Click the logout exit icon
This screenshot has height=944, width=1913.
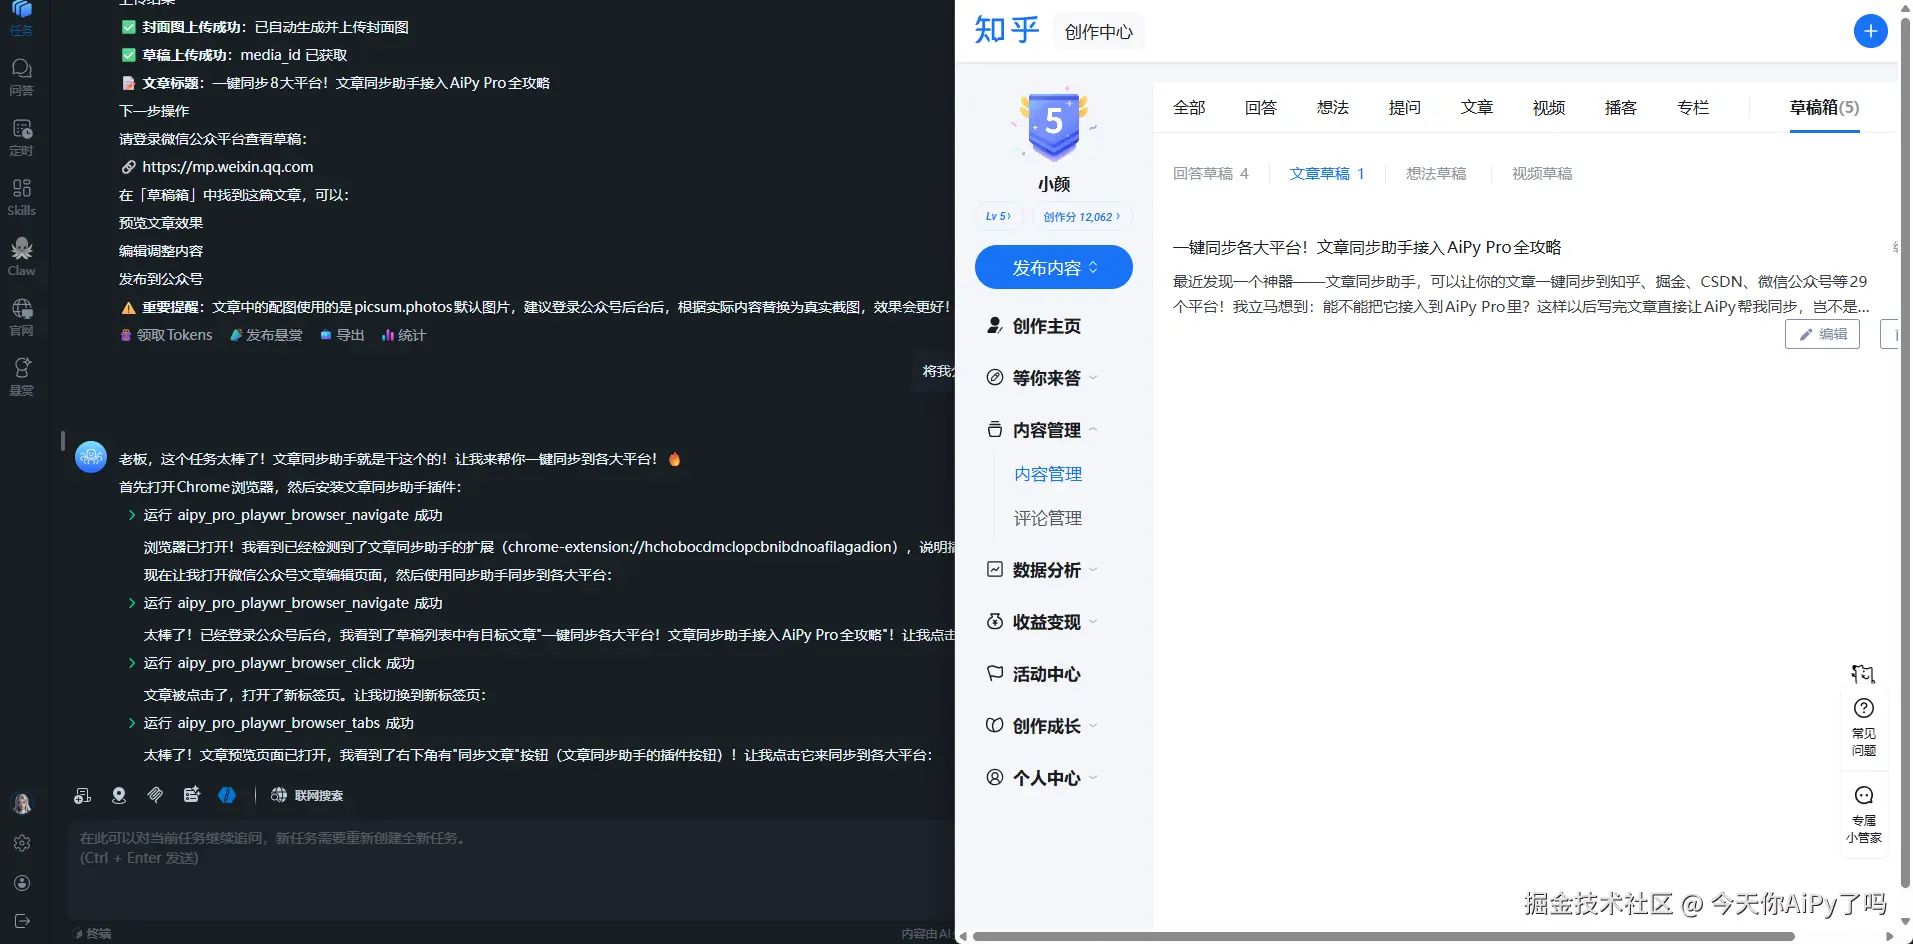[22, 921]
